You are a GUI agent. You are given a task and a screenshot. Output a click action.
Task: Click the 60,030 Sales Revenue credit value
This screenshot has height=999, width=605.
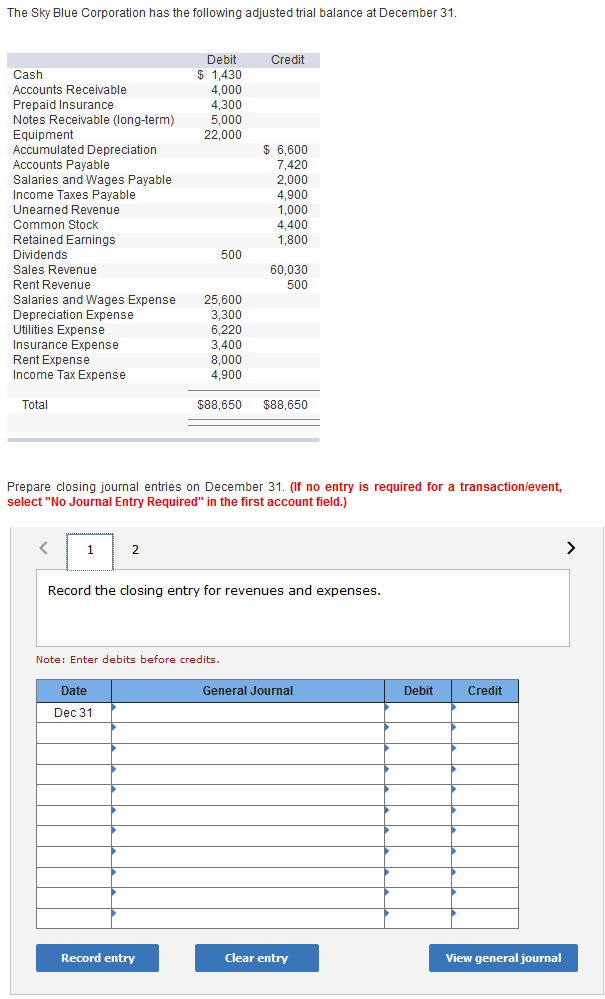[288, 270]
